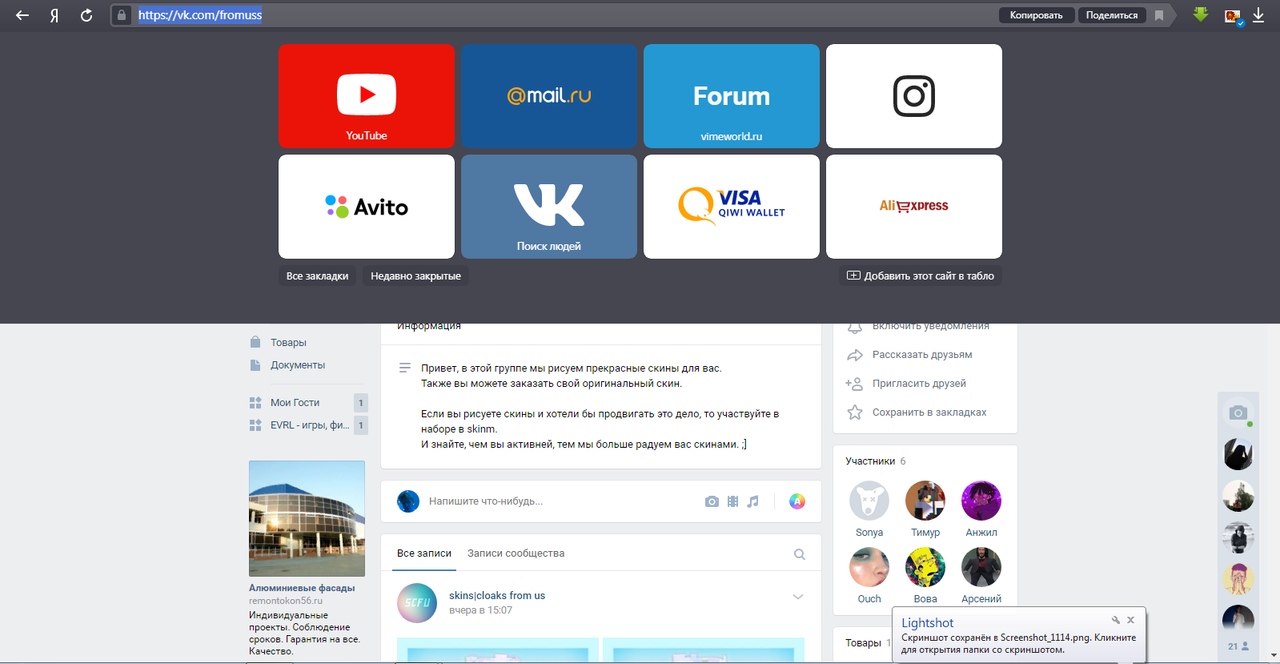Image resolution: width=1280 pixels, height=664 pixels.
Task: Open the YouTube tableau tile
Action: tap(366, 96)
